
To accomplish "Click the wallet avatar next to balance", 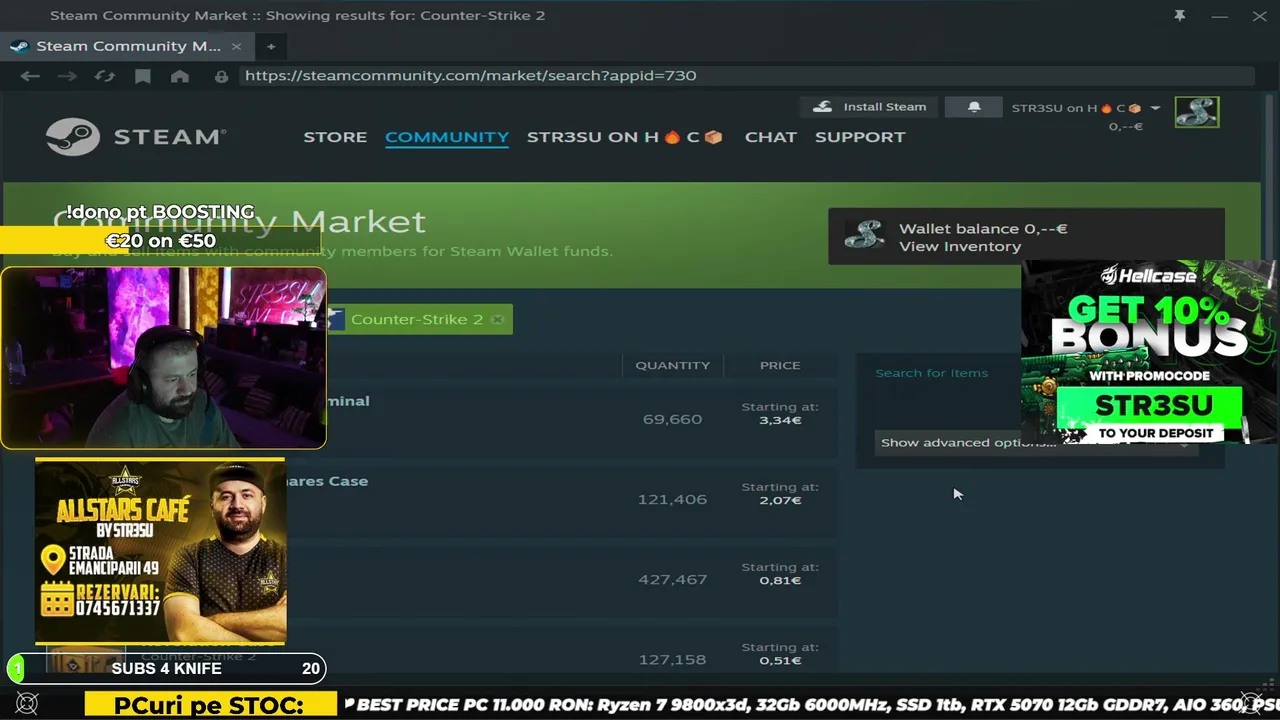I will point(864,236).
